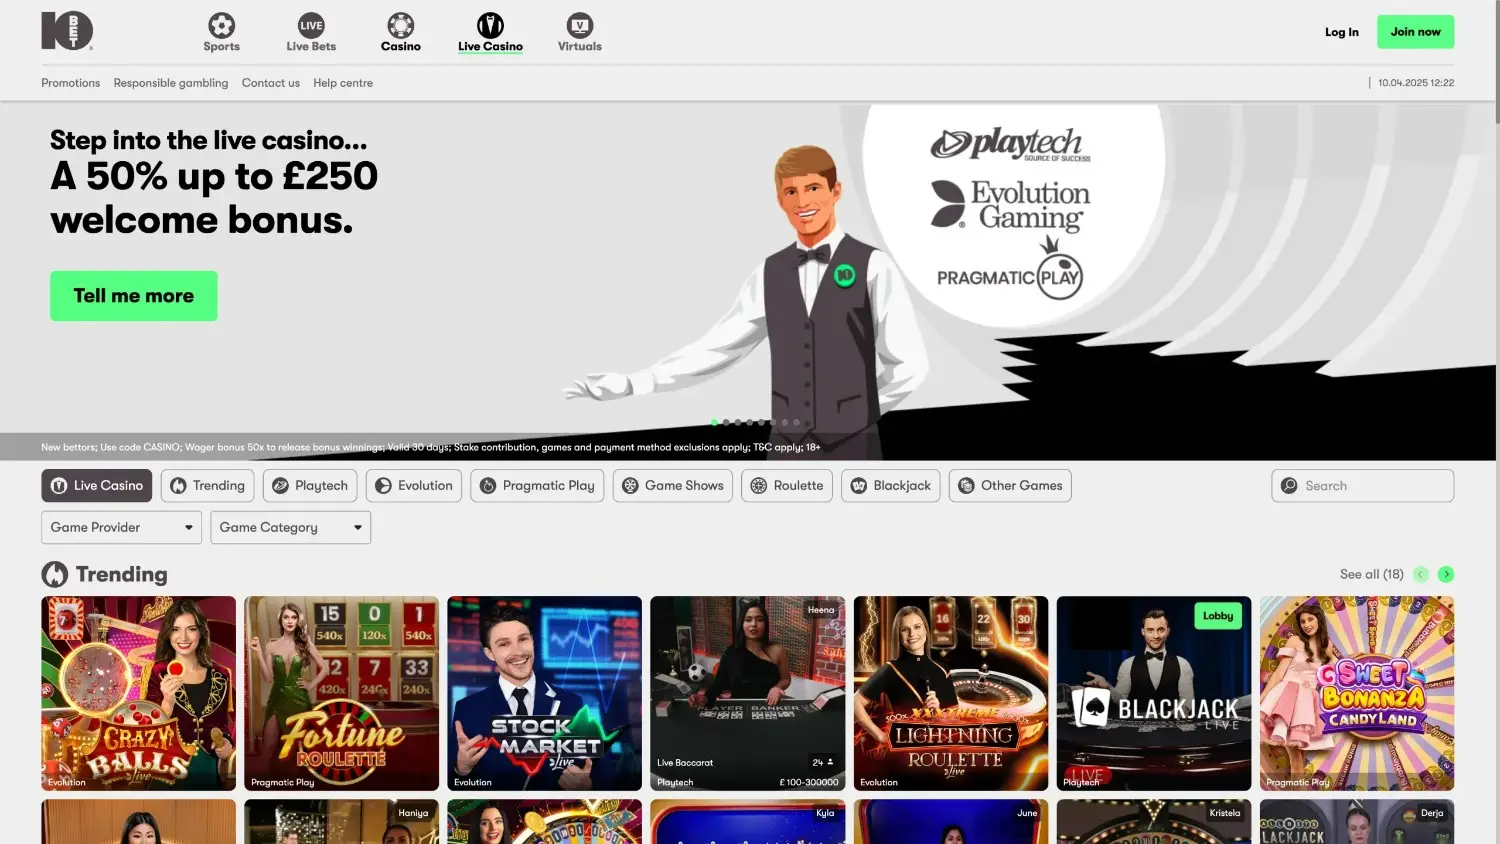This screenshot has height=844, width=1500.
Task: Show the Other Games category
Action: click(1011, 486)
